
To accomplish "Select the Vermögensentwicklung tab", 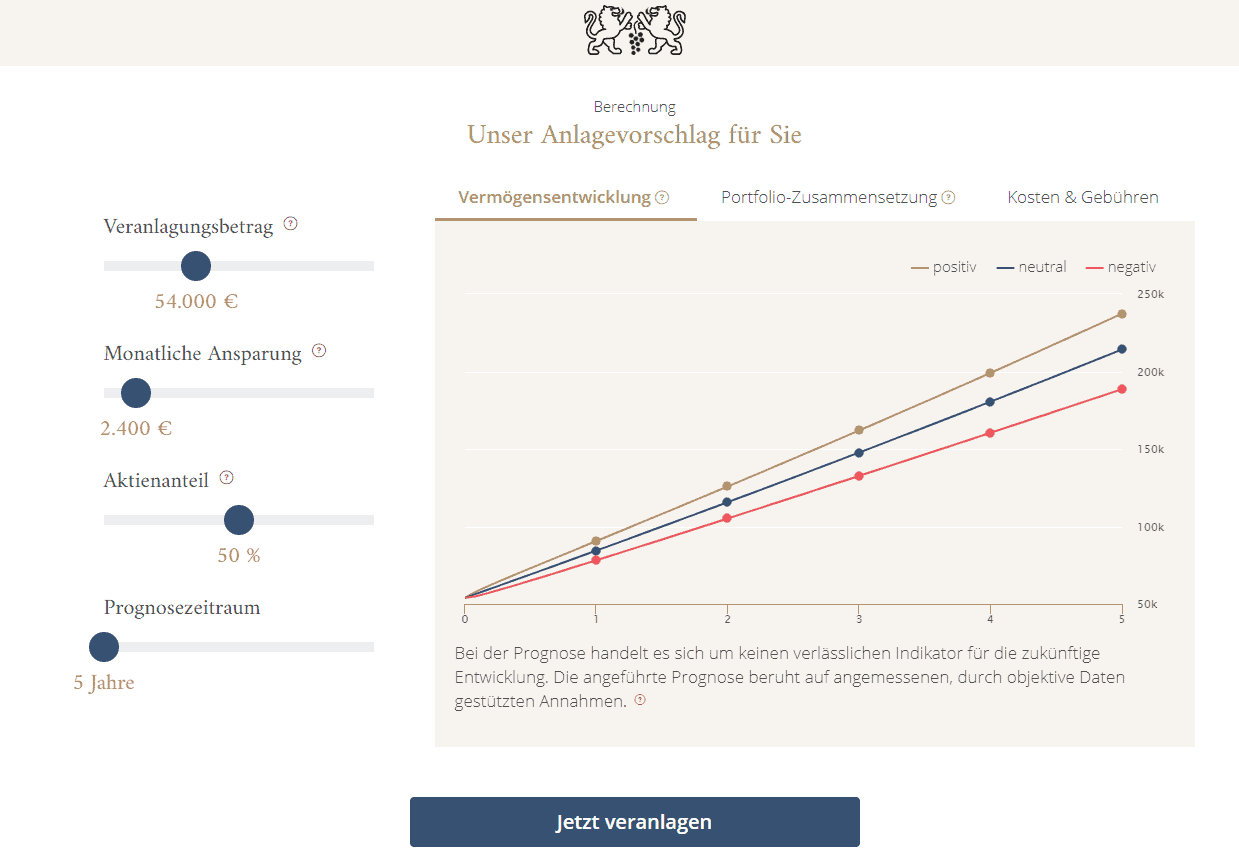I will tap(565, 198).
